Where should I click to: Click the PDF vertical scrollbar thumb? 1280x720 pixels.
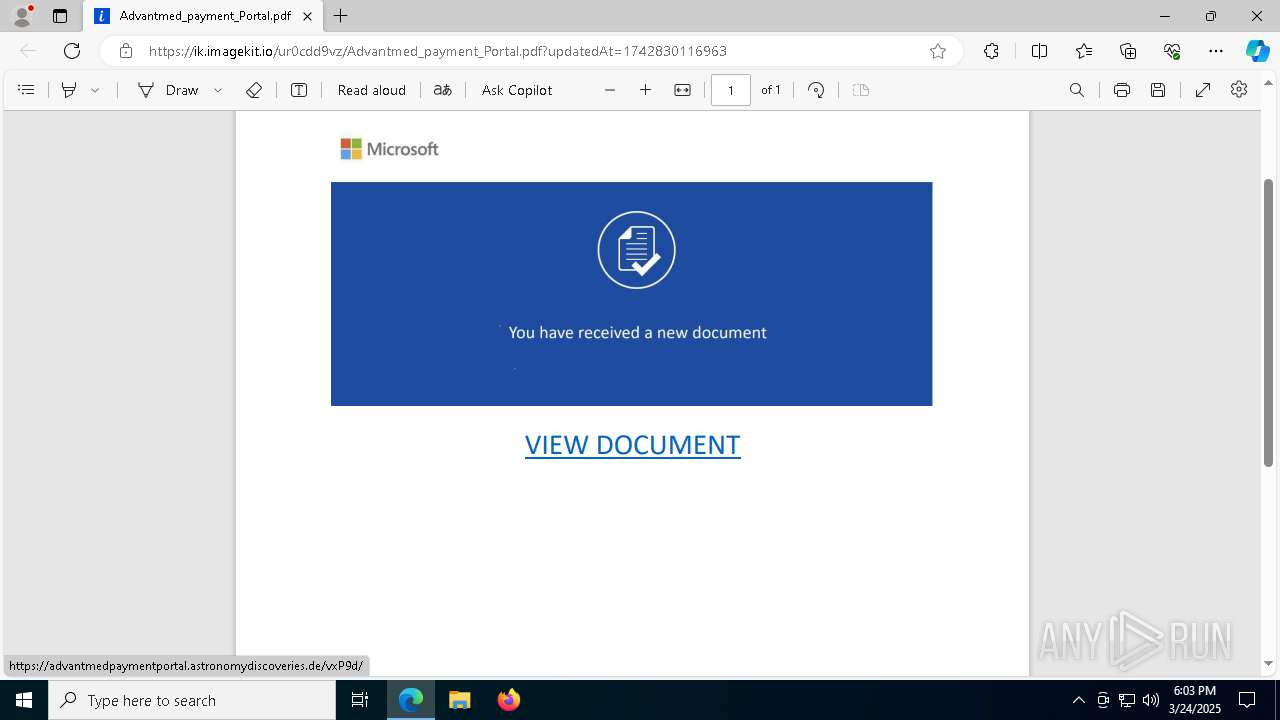[1269, 322]
